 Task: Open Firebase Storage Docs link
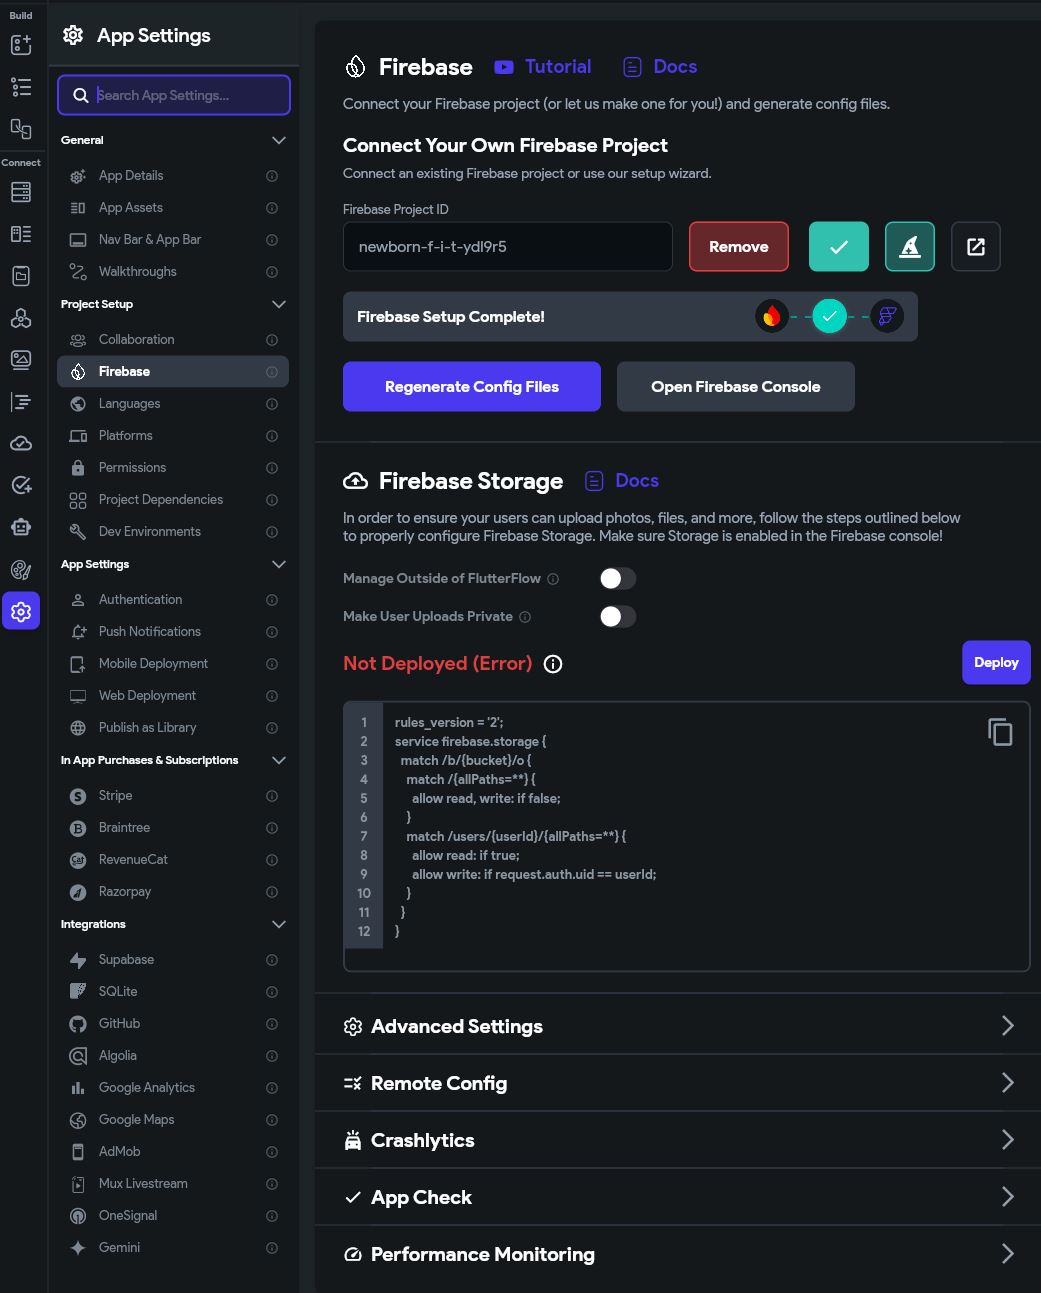pos(622,481)
